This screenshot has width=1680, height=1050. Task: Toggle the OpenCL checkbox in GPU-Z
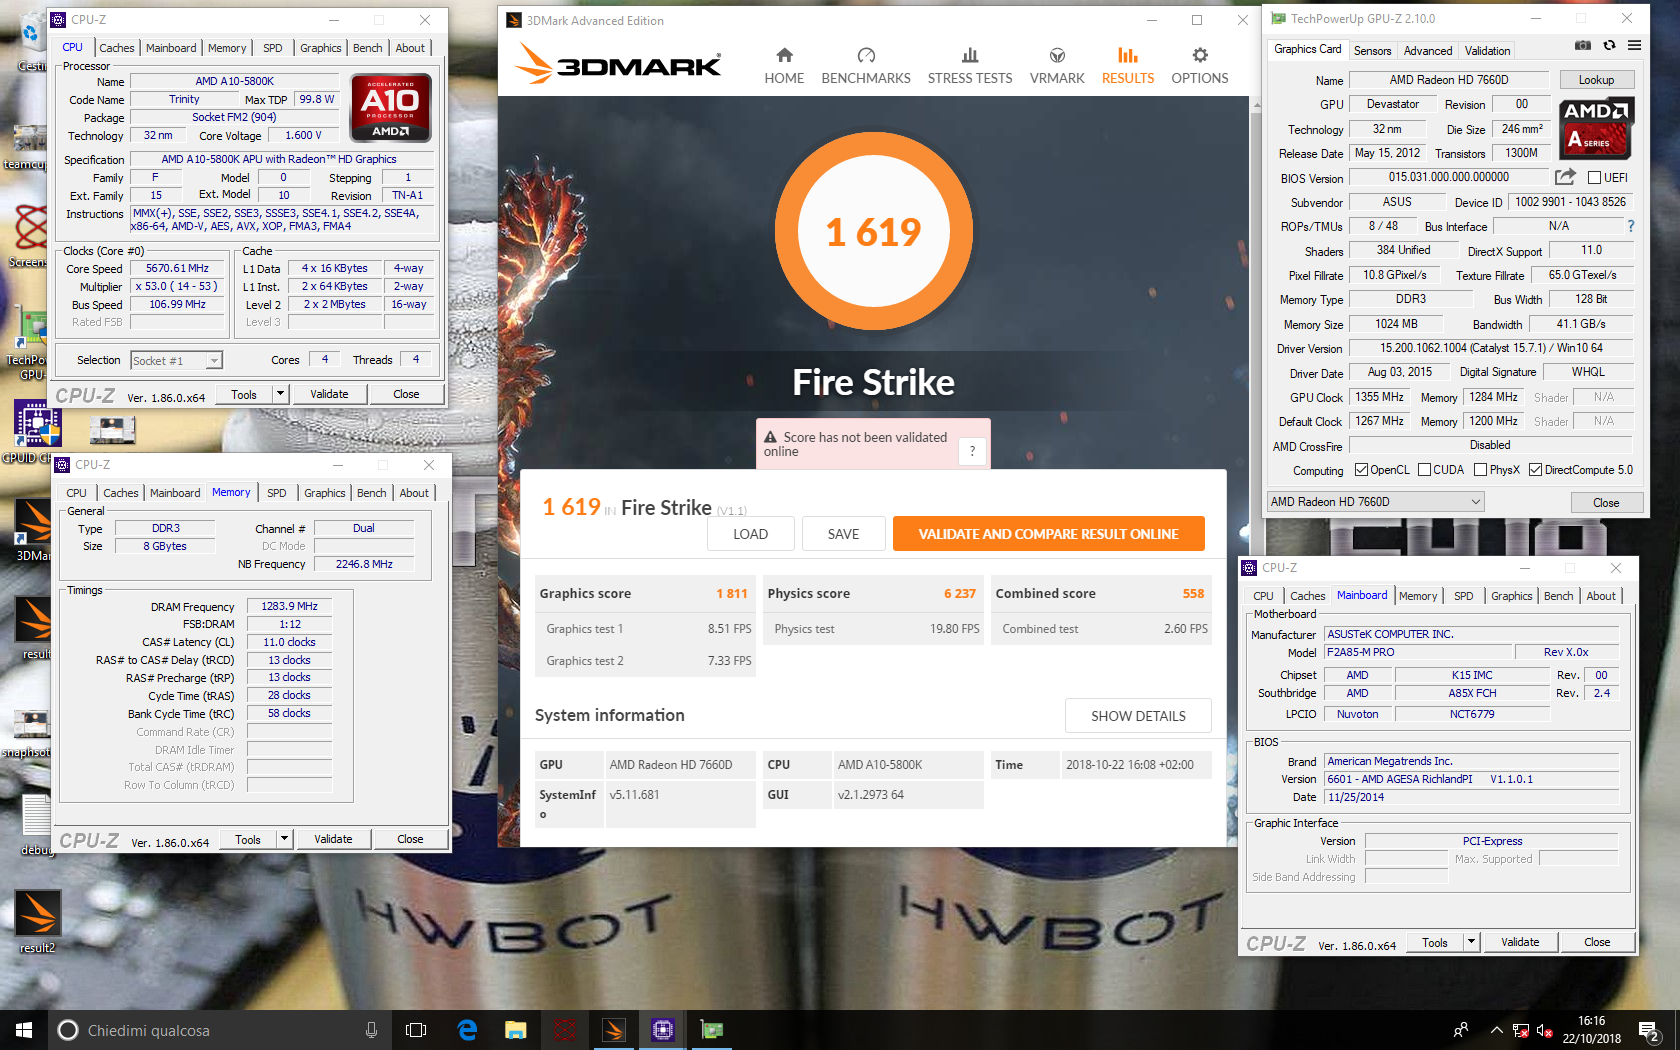click(x=1361, y=470)
